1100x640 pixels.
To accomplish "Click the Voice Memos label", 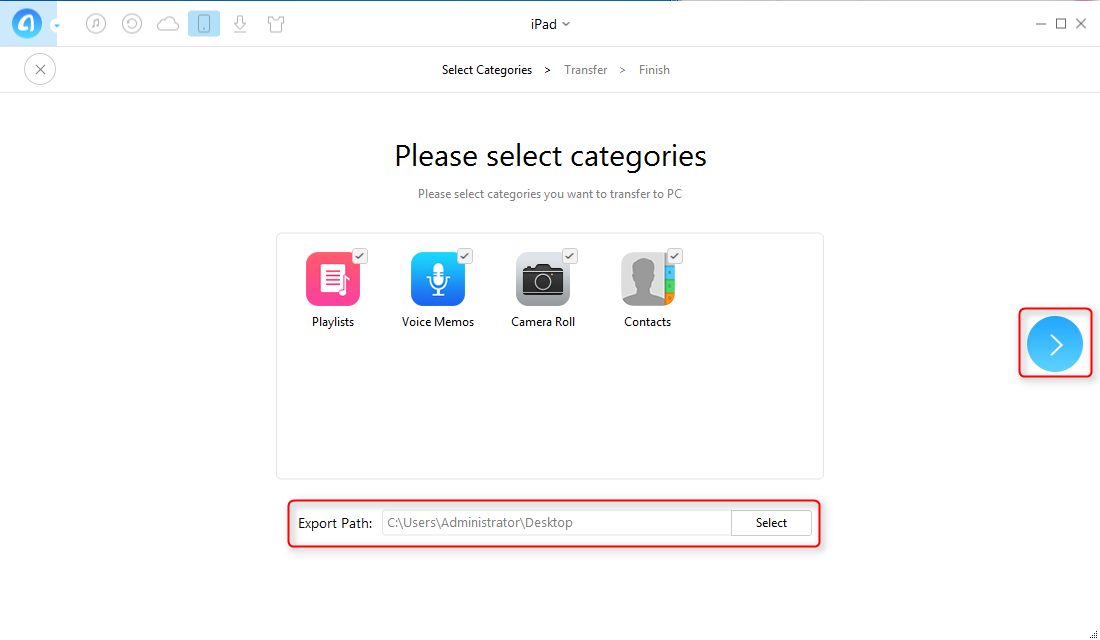I will 438,322.
